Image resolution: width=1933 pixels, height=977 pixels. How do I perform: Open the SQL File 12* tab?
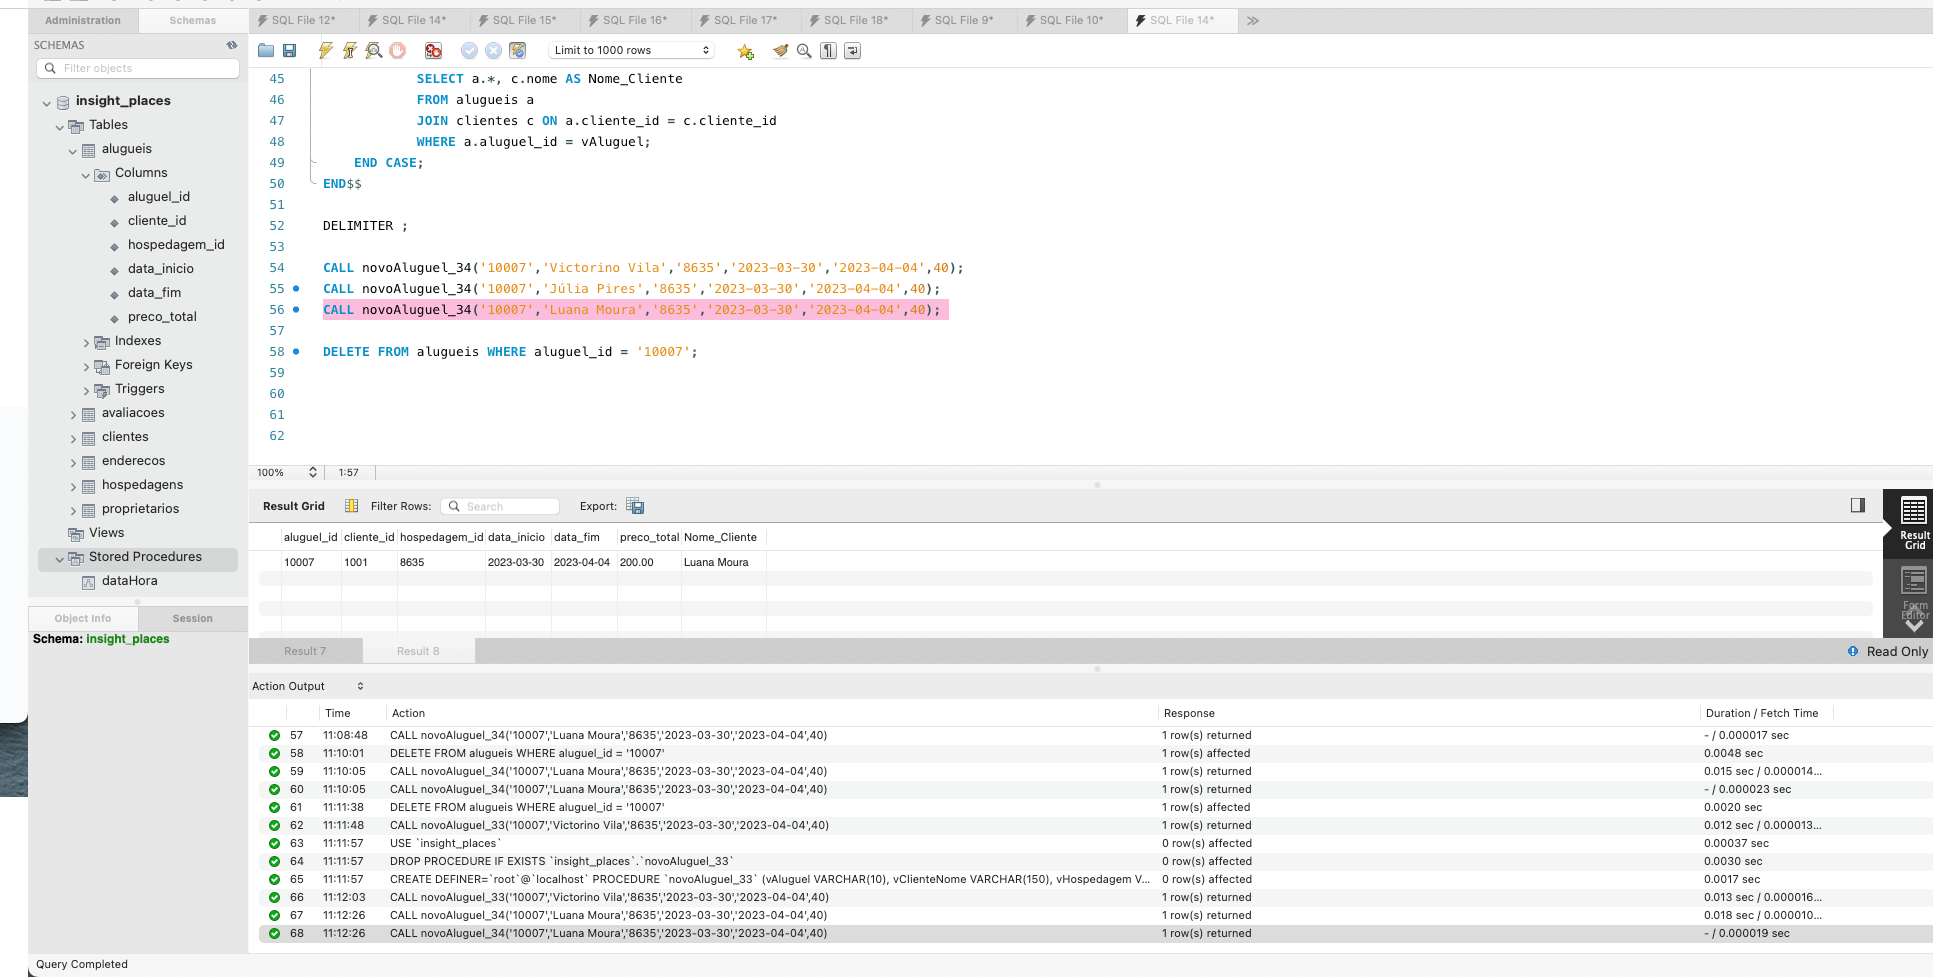coord(303,20)
